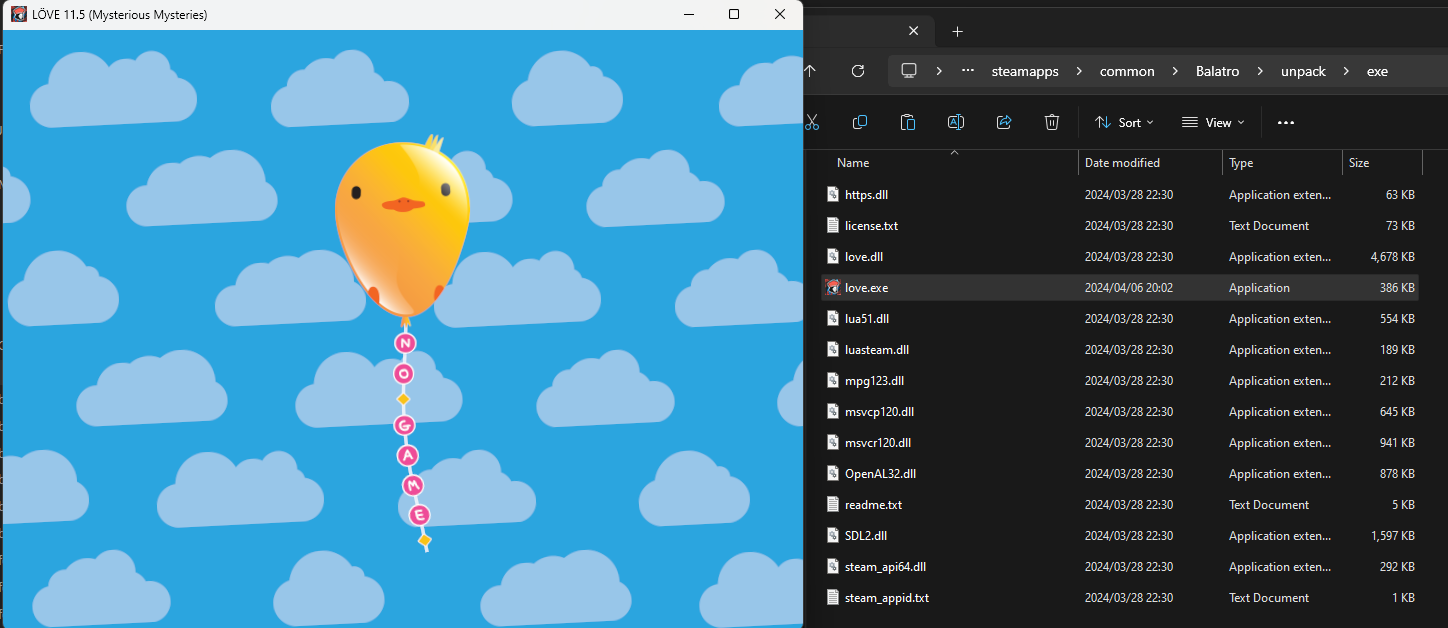Image resolution: width=1448 pixels, height=628 pixels.
Task: Click the 1,597 KB size value
Action: [x=1392, y=535]
